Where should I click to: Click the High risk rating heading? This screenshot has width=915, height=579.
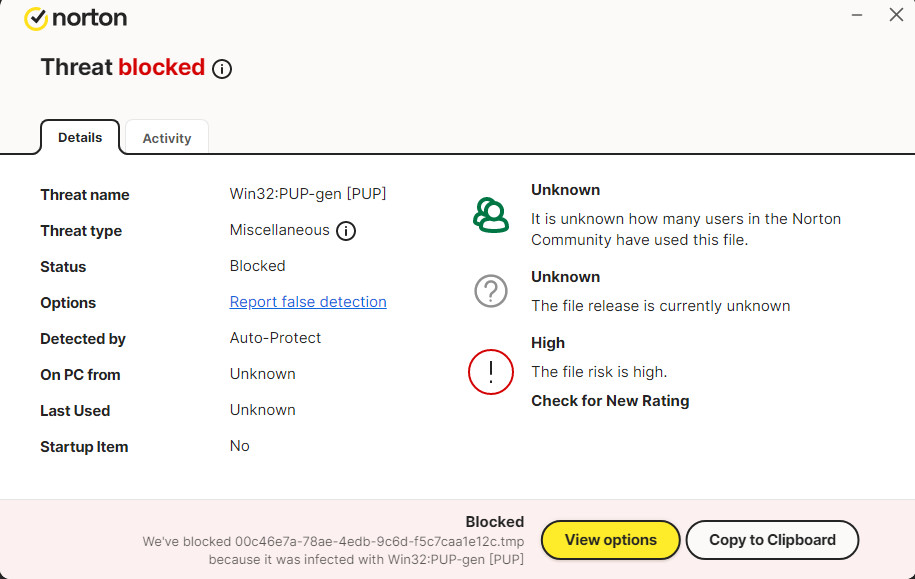548,343
